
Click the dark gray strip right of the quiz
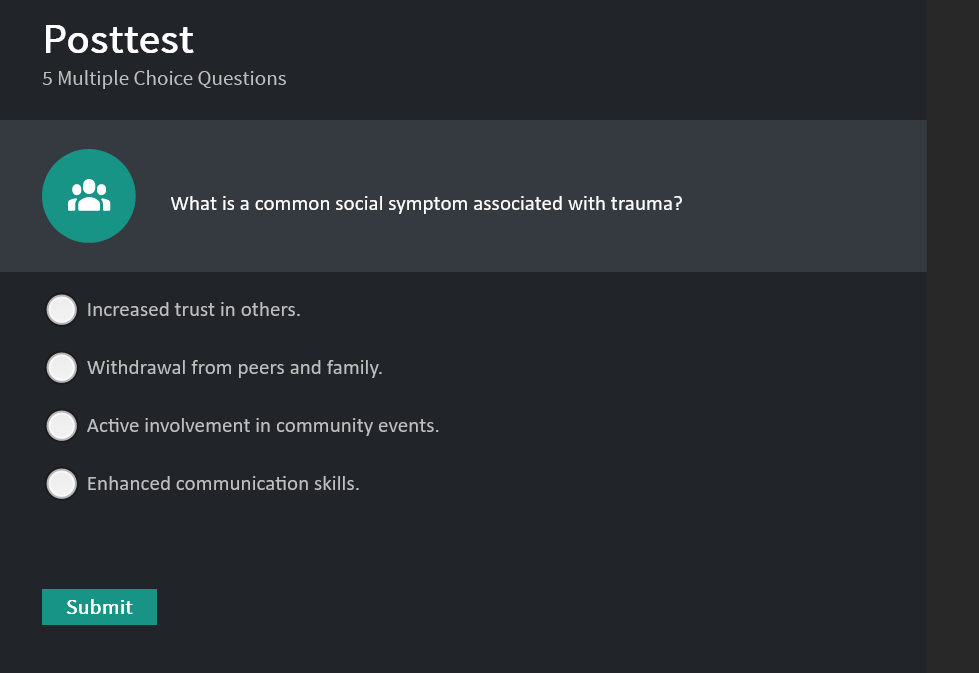pos(952,336)
